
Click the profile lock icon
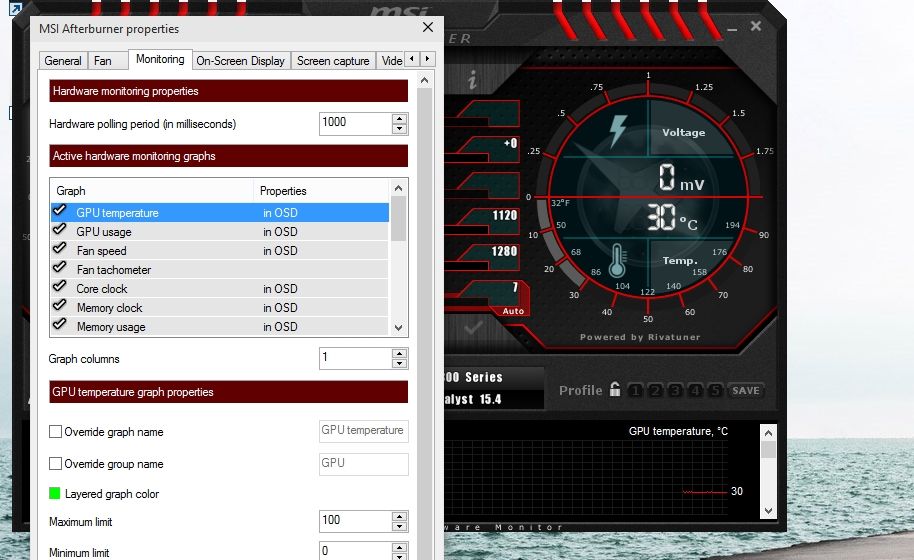click(615, 389)
